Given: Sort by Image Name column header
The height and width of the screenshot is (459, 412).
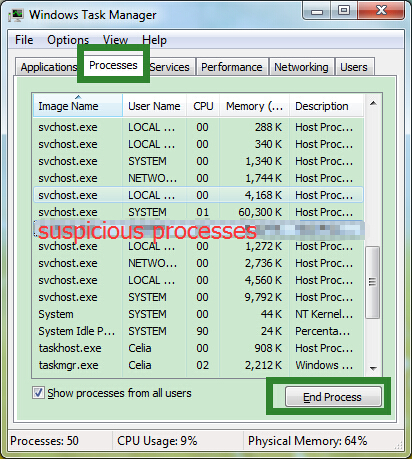Looking at the screenshot, I should 78,106.
